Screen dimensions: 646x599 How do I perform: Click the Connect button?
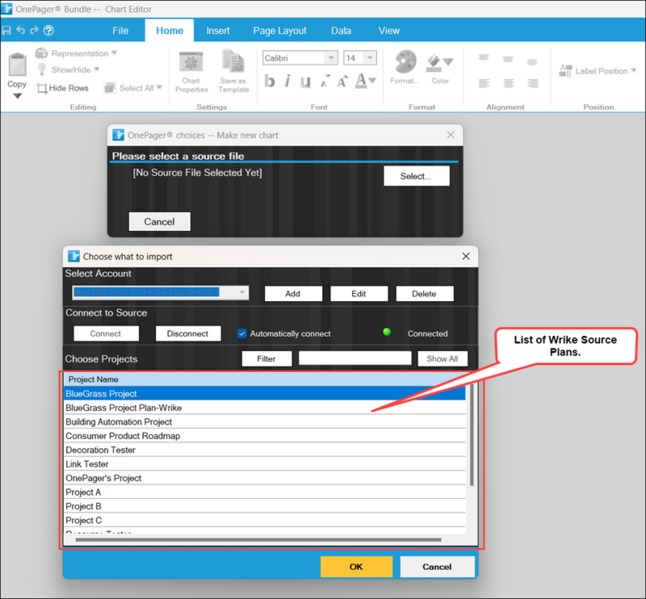(106, 333)
